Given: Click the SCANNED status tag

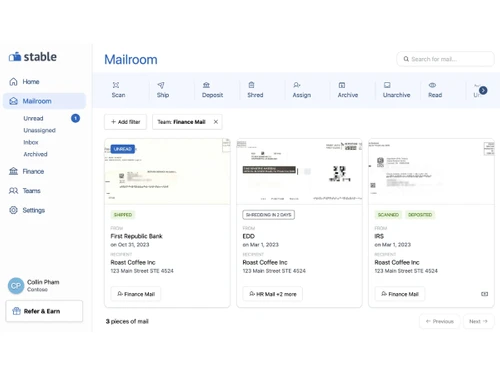Looking at the screenshot, I should (x=388, y=215).
